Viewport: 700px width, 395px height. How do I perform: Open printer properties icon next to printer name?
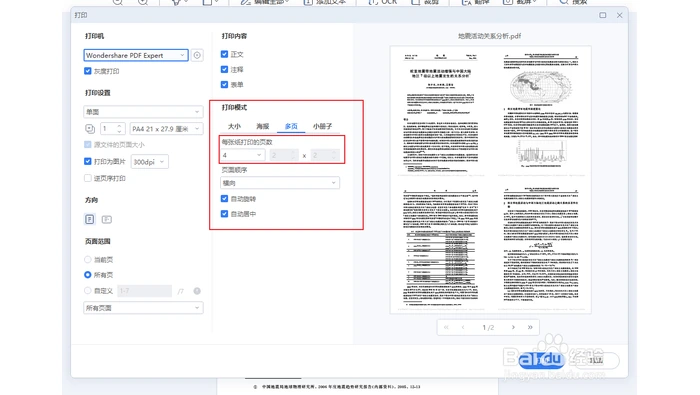pyautogui.click(x=197, y=55)
